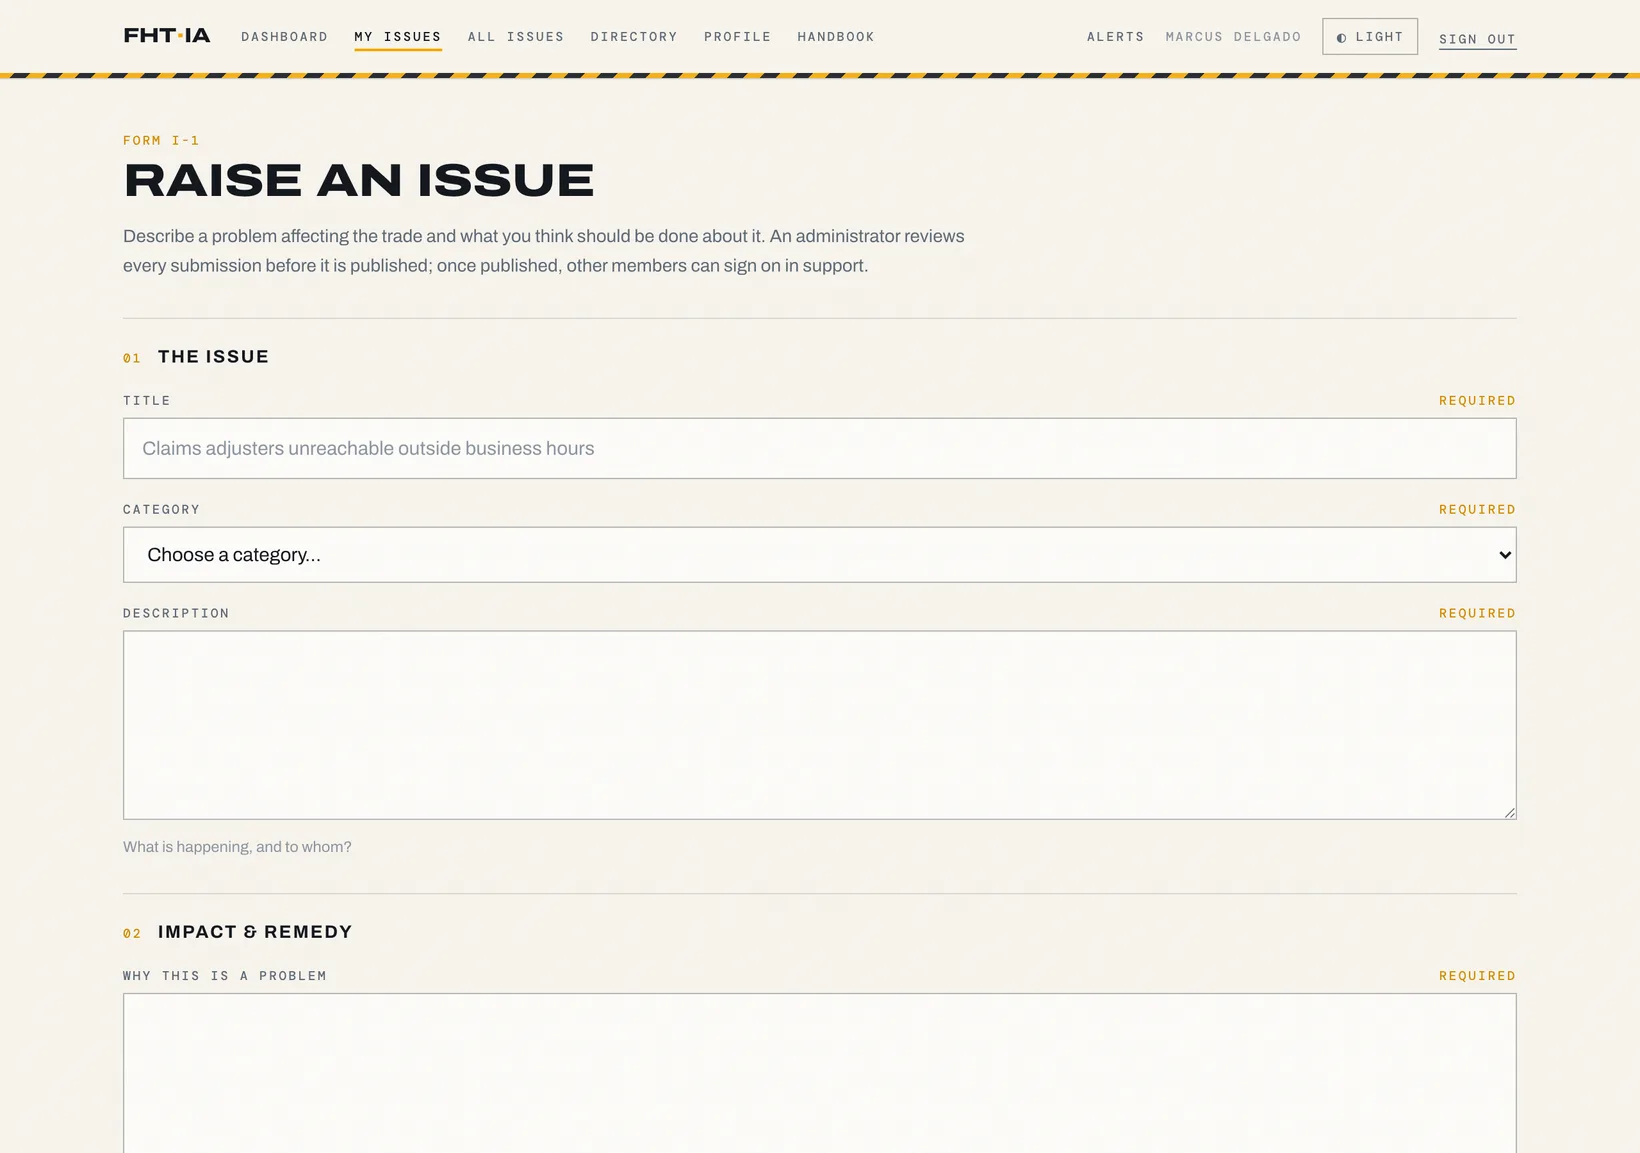Screen dimensions: 1640x1153
Task: Click the Required tag beside Category
Action: pyautogui.click(x=1477, y=509)
